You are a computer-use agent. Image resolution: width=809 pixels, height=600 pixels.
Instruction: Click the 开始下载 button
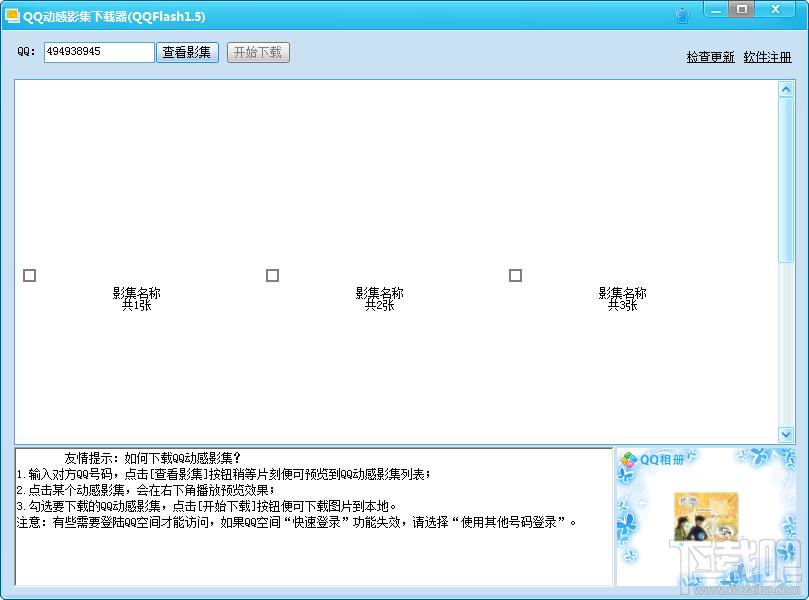258,52
